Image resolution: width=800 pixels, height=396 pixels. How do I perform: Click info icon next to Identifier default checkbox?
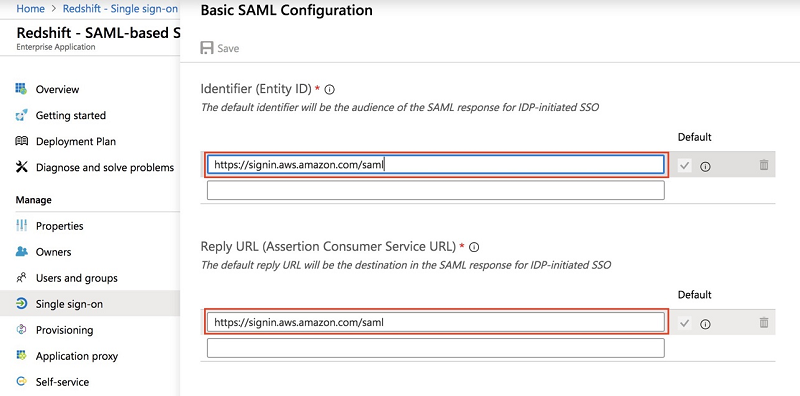706,166
